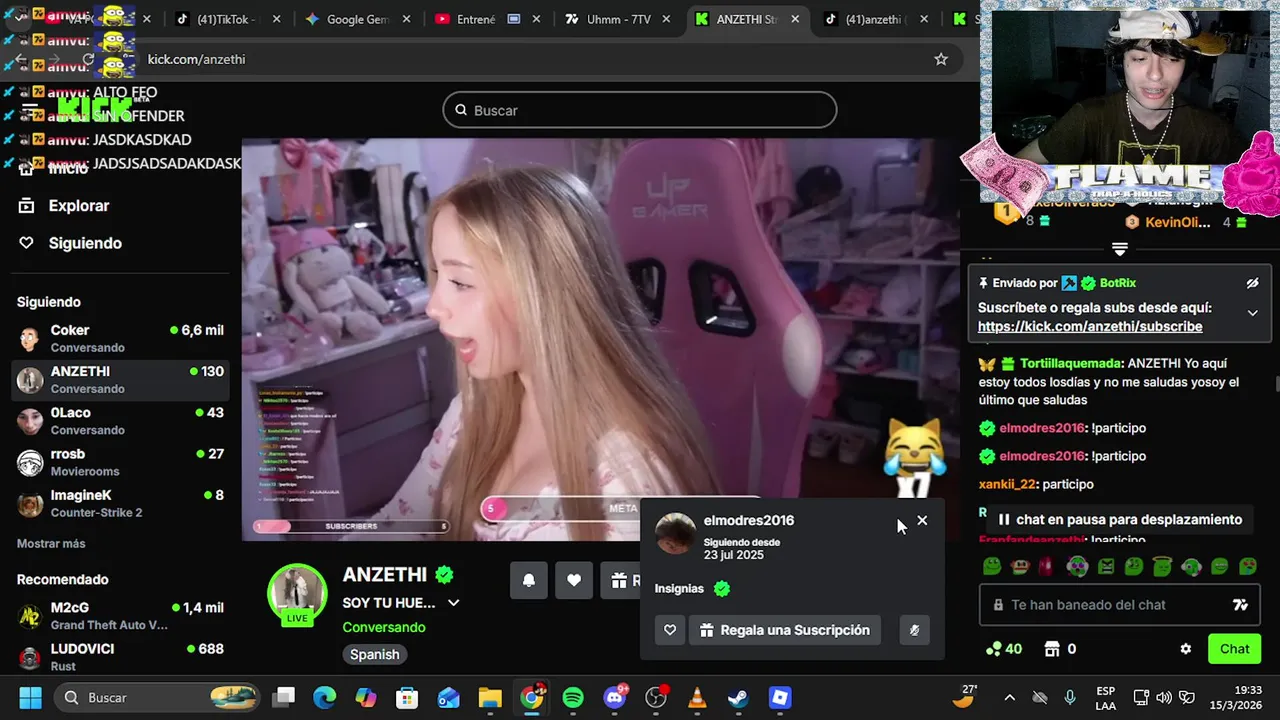
Task: Click the chat scrollbar
Action: (x=1276, y=385)
